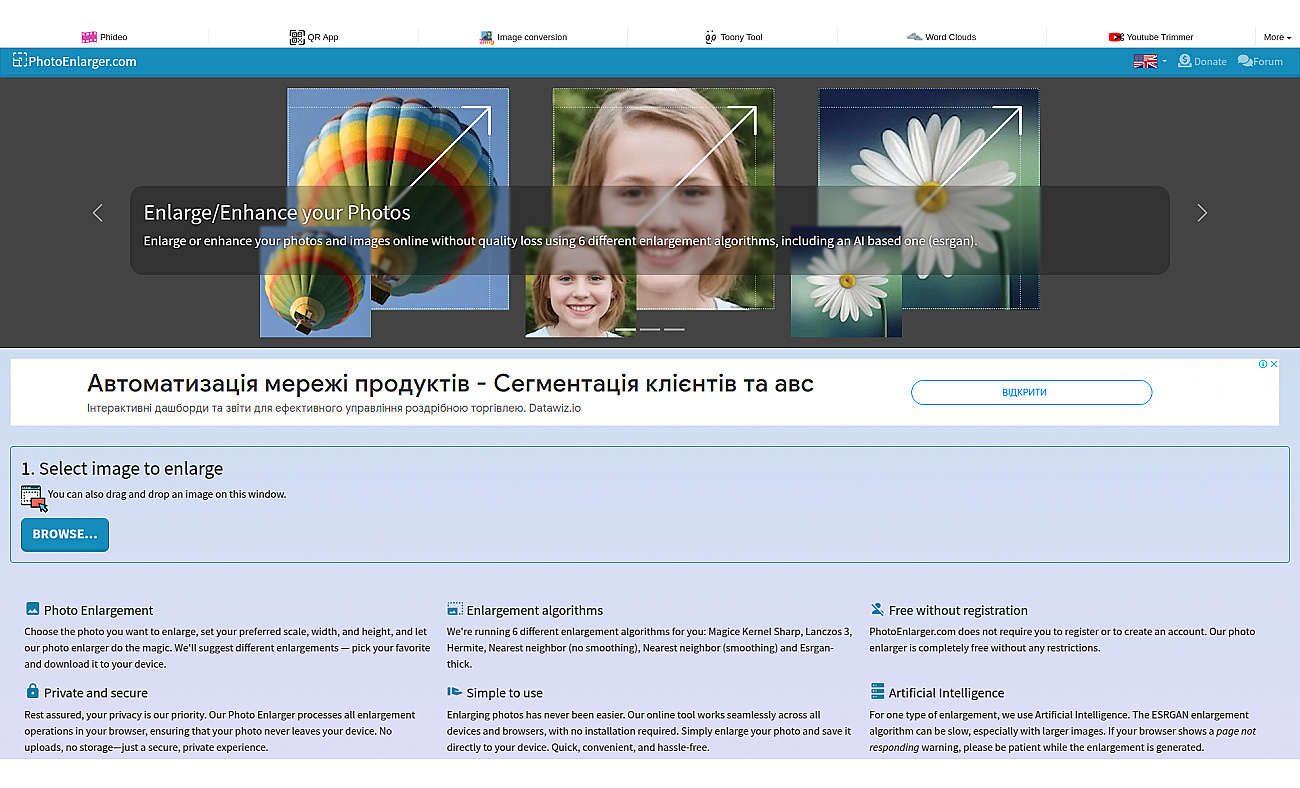
Task: Click the 'Artificial Intelligence' heading text
Action: [946, 693]
